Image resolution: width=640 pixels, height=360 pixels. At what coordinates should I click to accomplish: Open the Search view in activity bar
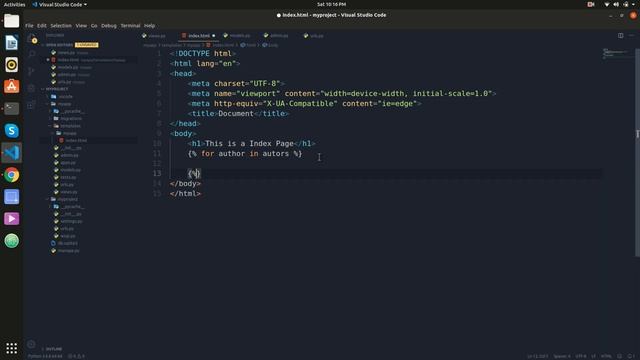click(x=32, y=54)
